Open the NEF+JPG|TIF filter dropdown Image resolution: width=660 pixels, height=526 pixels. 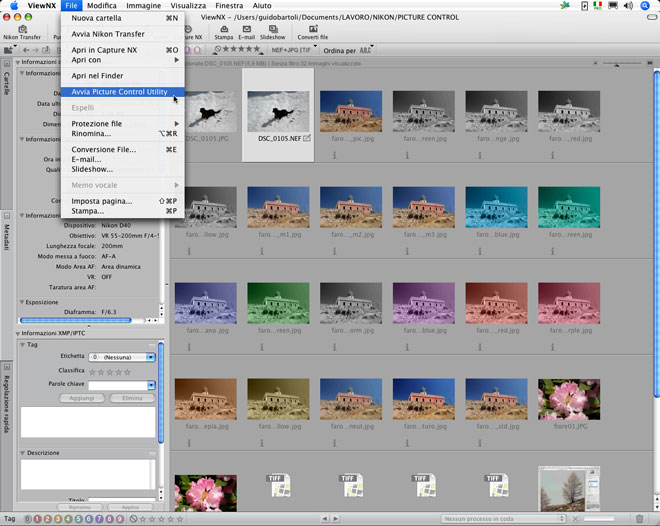[x=293, y=50]
